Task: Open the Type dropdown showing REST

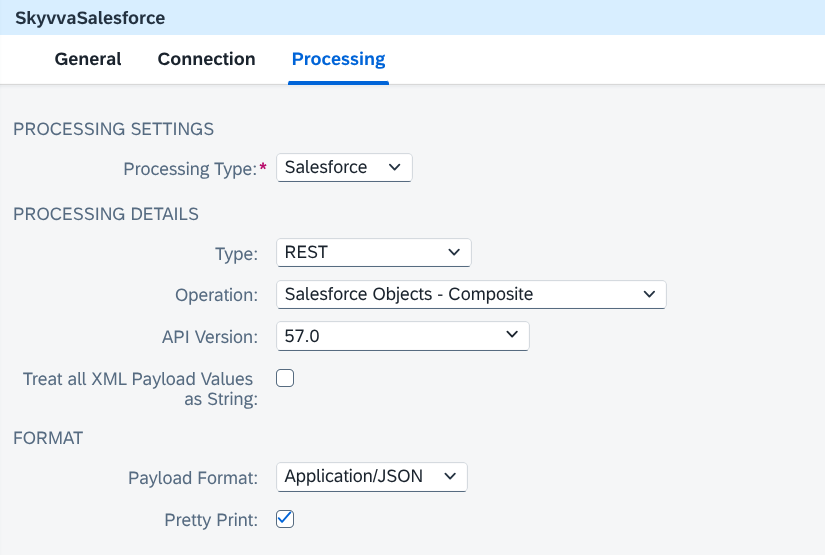Action: coord(374,253)
